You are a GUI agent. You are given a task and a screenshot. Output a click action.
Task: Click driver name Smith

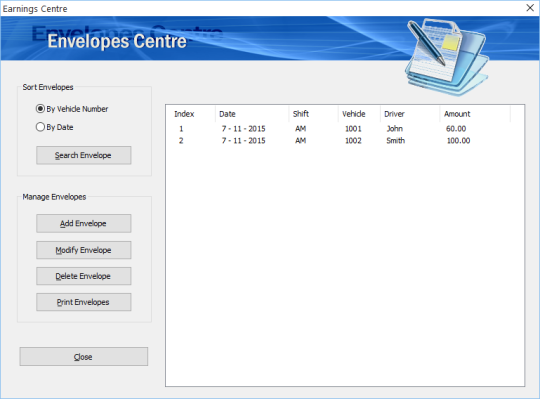pyautogui.click(x=395, y=140)
